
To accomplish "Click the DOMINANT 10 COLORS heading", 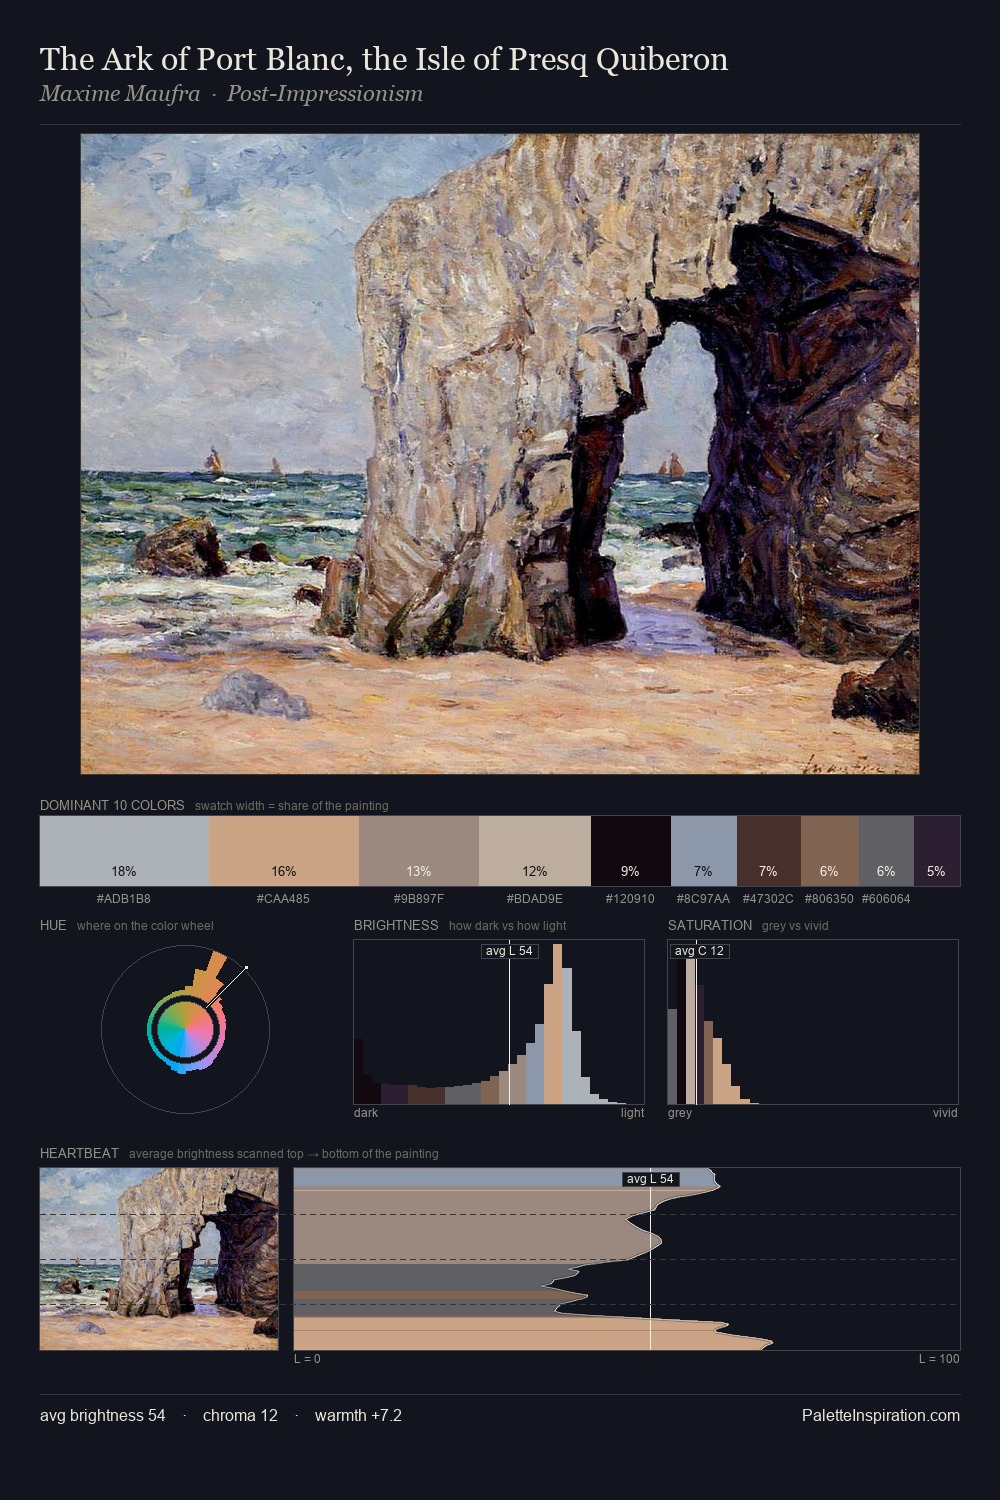I will tap(112, 805).
